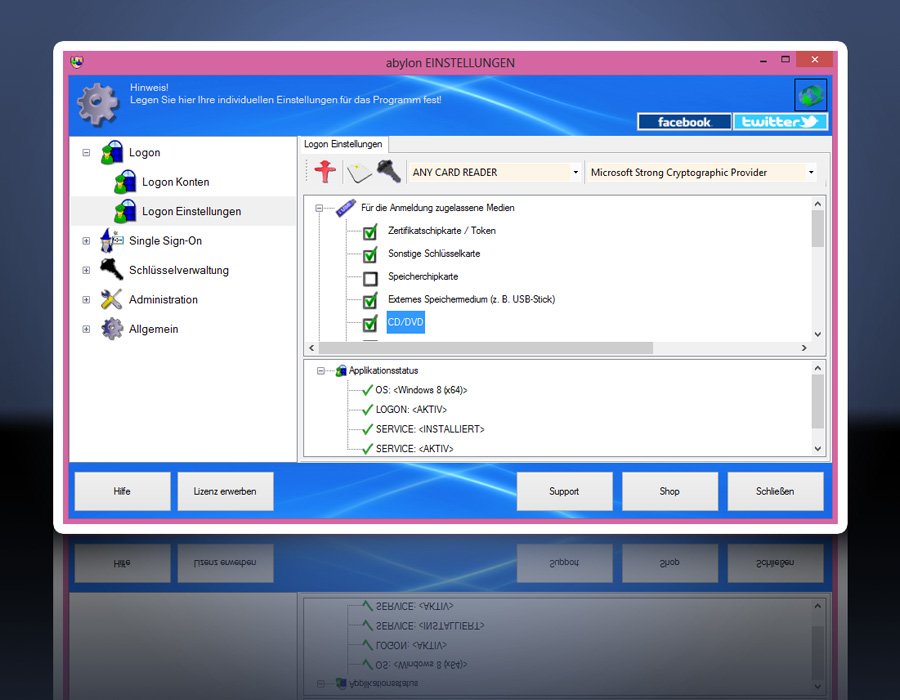
Task: Select Administration in the tree
Action: [x=163, y=300]
